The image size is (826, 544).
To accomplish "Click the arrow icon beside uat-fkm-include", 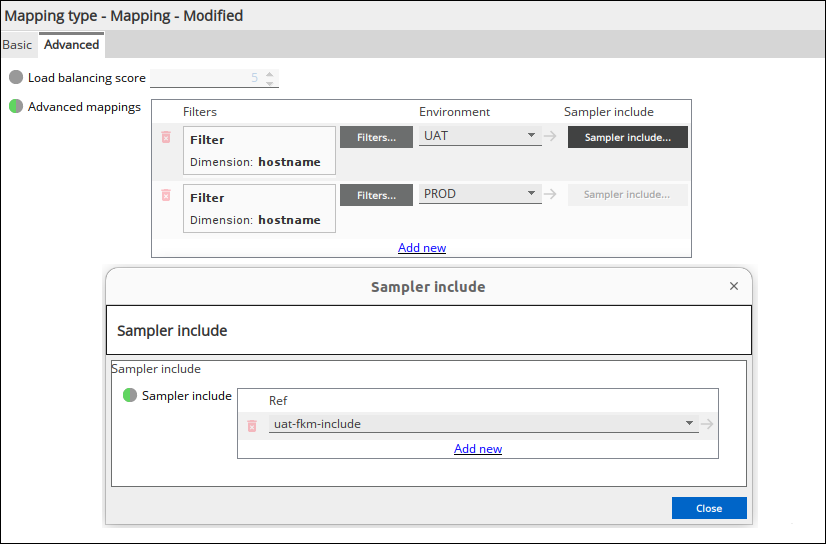I will pos(707,424).
